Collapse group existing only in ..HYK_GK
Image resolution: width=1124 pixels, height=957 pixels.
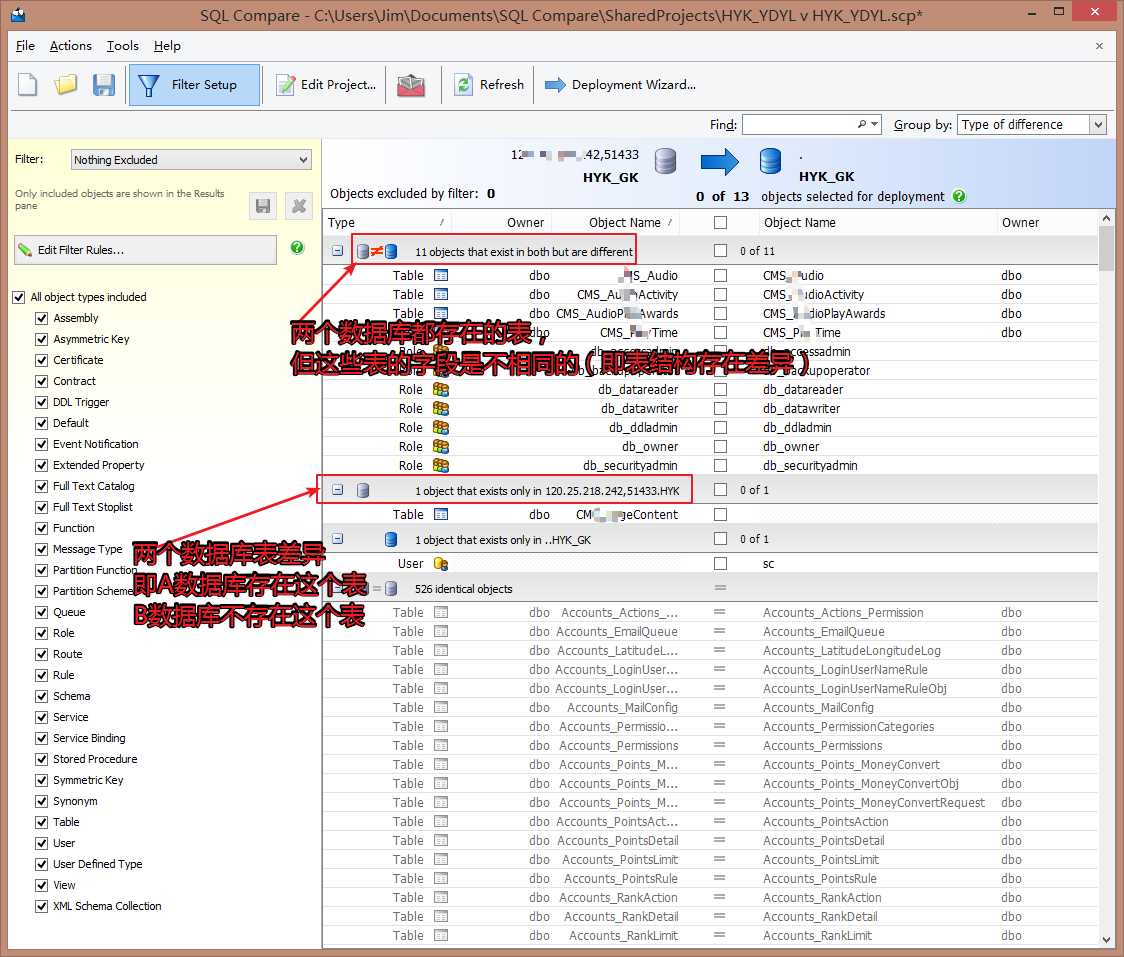(x=337, y=538)
